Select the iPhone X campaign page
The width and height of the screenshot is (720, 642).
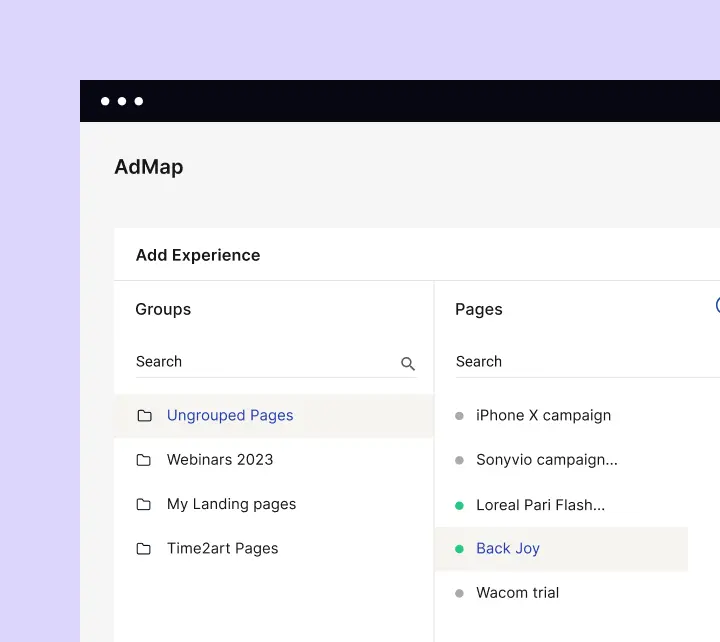[543, 416]
